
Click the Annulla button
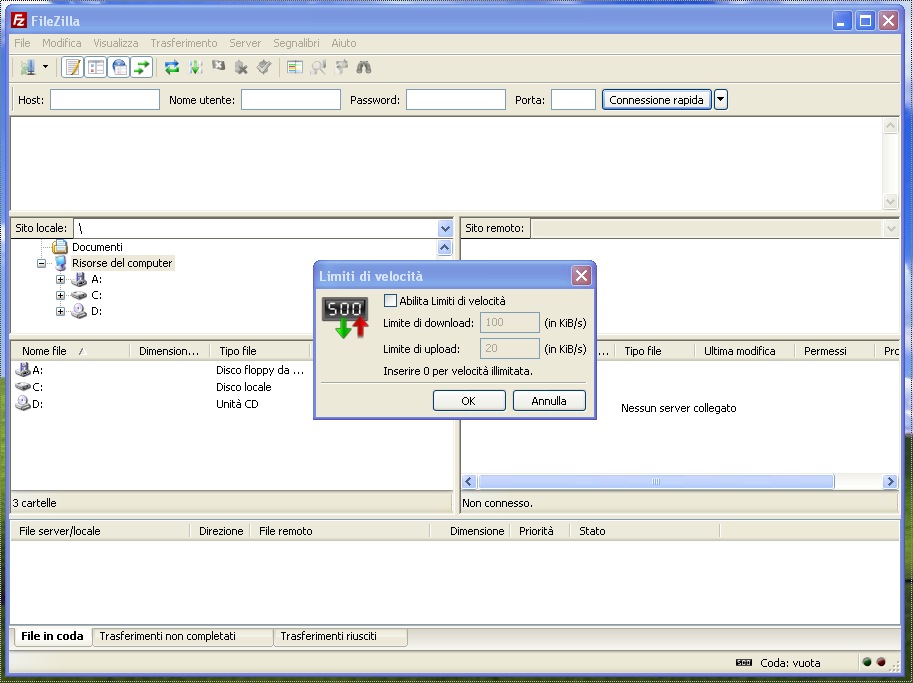(x=549, y=401)
